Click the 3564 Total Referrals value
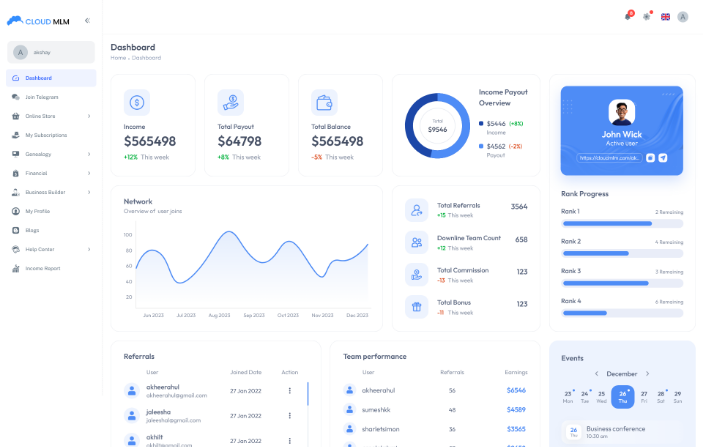This screenshot has height=447, width=703. coord(519,207)
